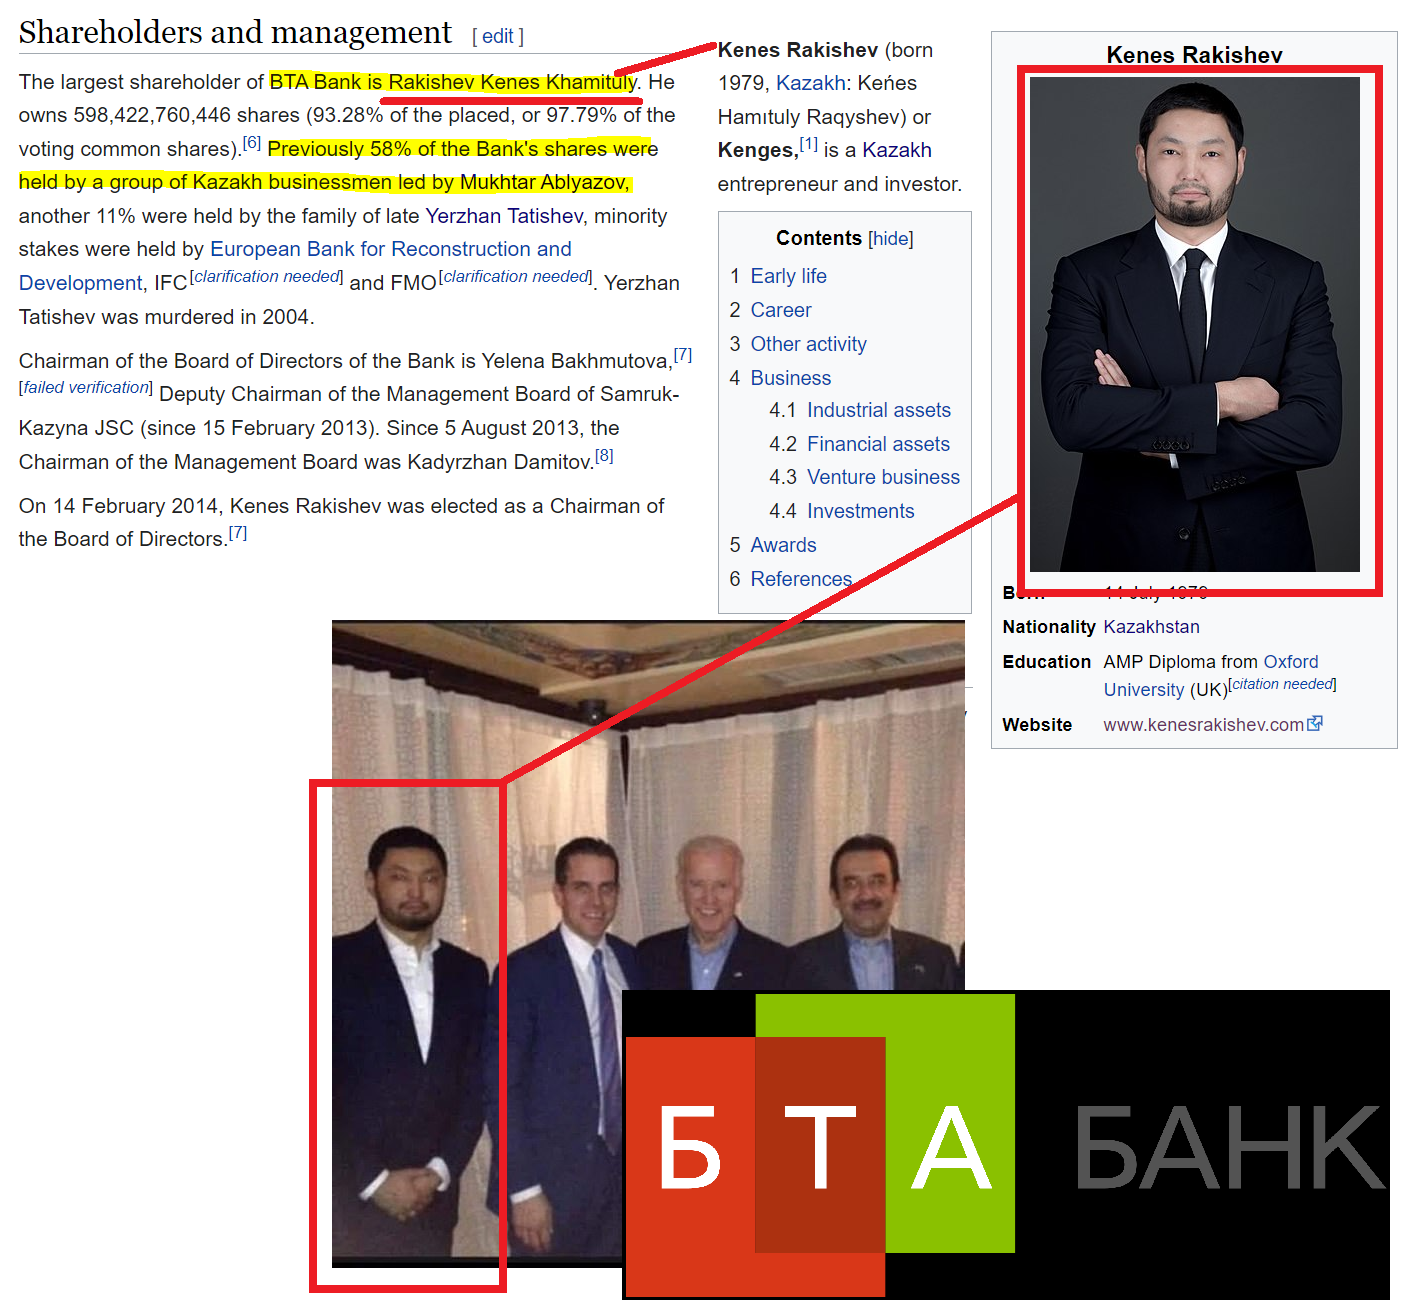Follow the Yerzhan Tatishev link
Screen dimensions: 1404x1312
click(504, 216)
